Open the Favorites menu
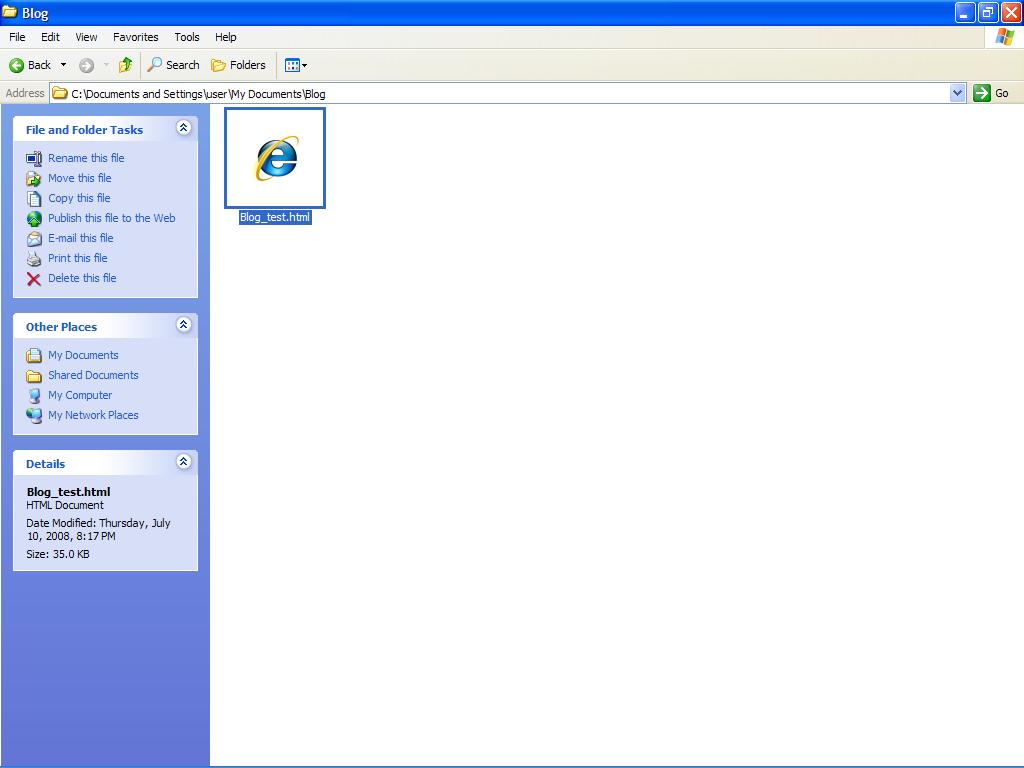 pyautogui.click(x=135, y=37)
